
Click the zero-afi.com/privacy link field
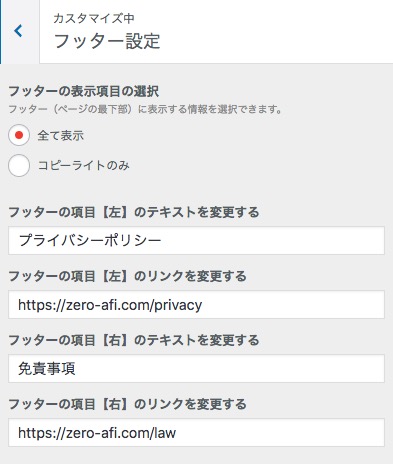tap(196, 304)
